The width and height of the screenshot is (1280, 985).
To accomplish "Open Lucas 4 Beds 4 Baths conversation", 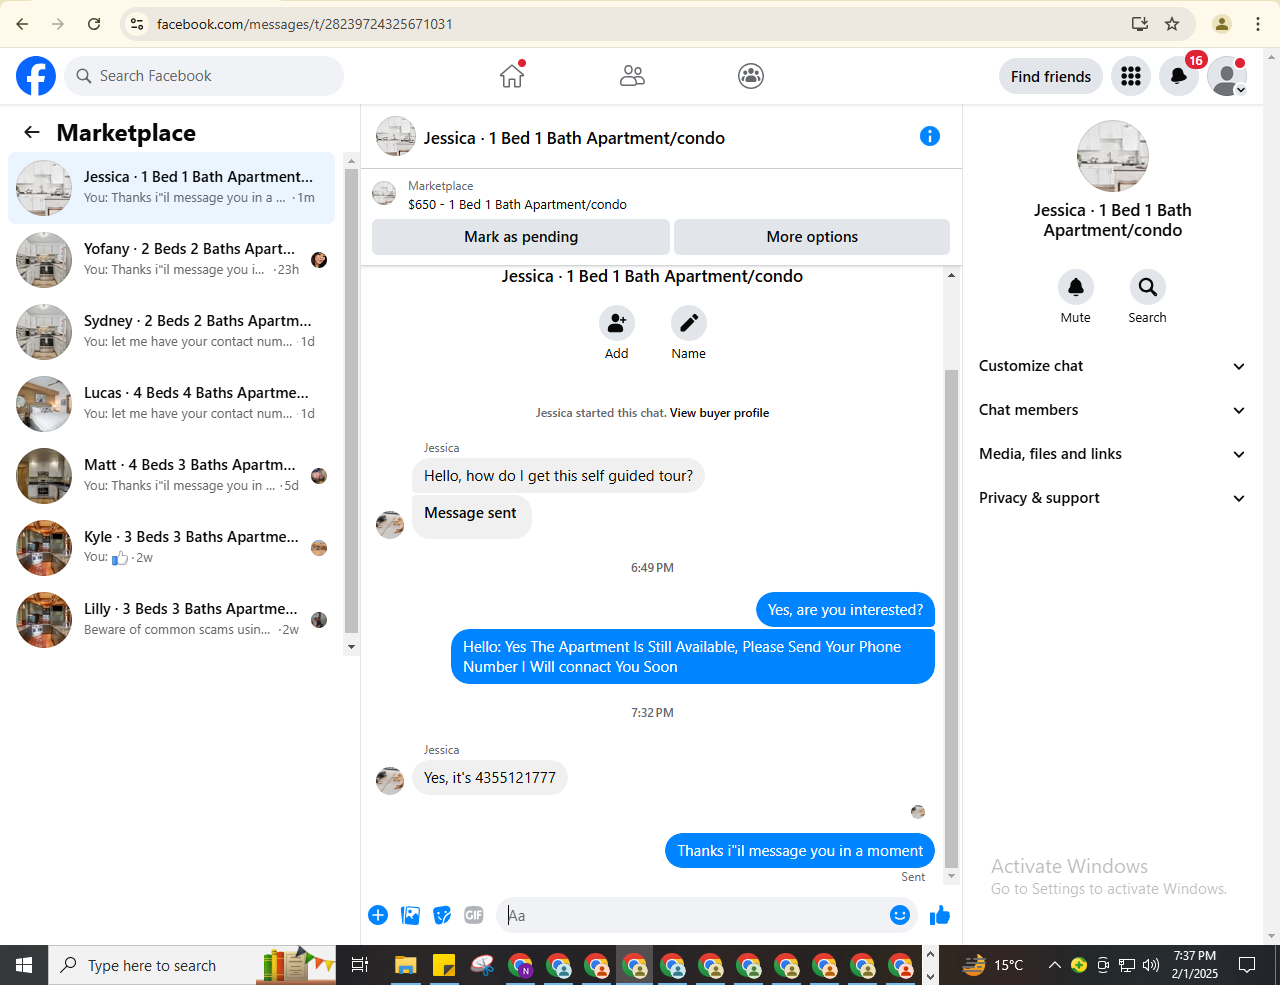I will 171,404.
